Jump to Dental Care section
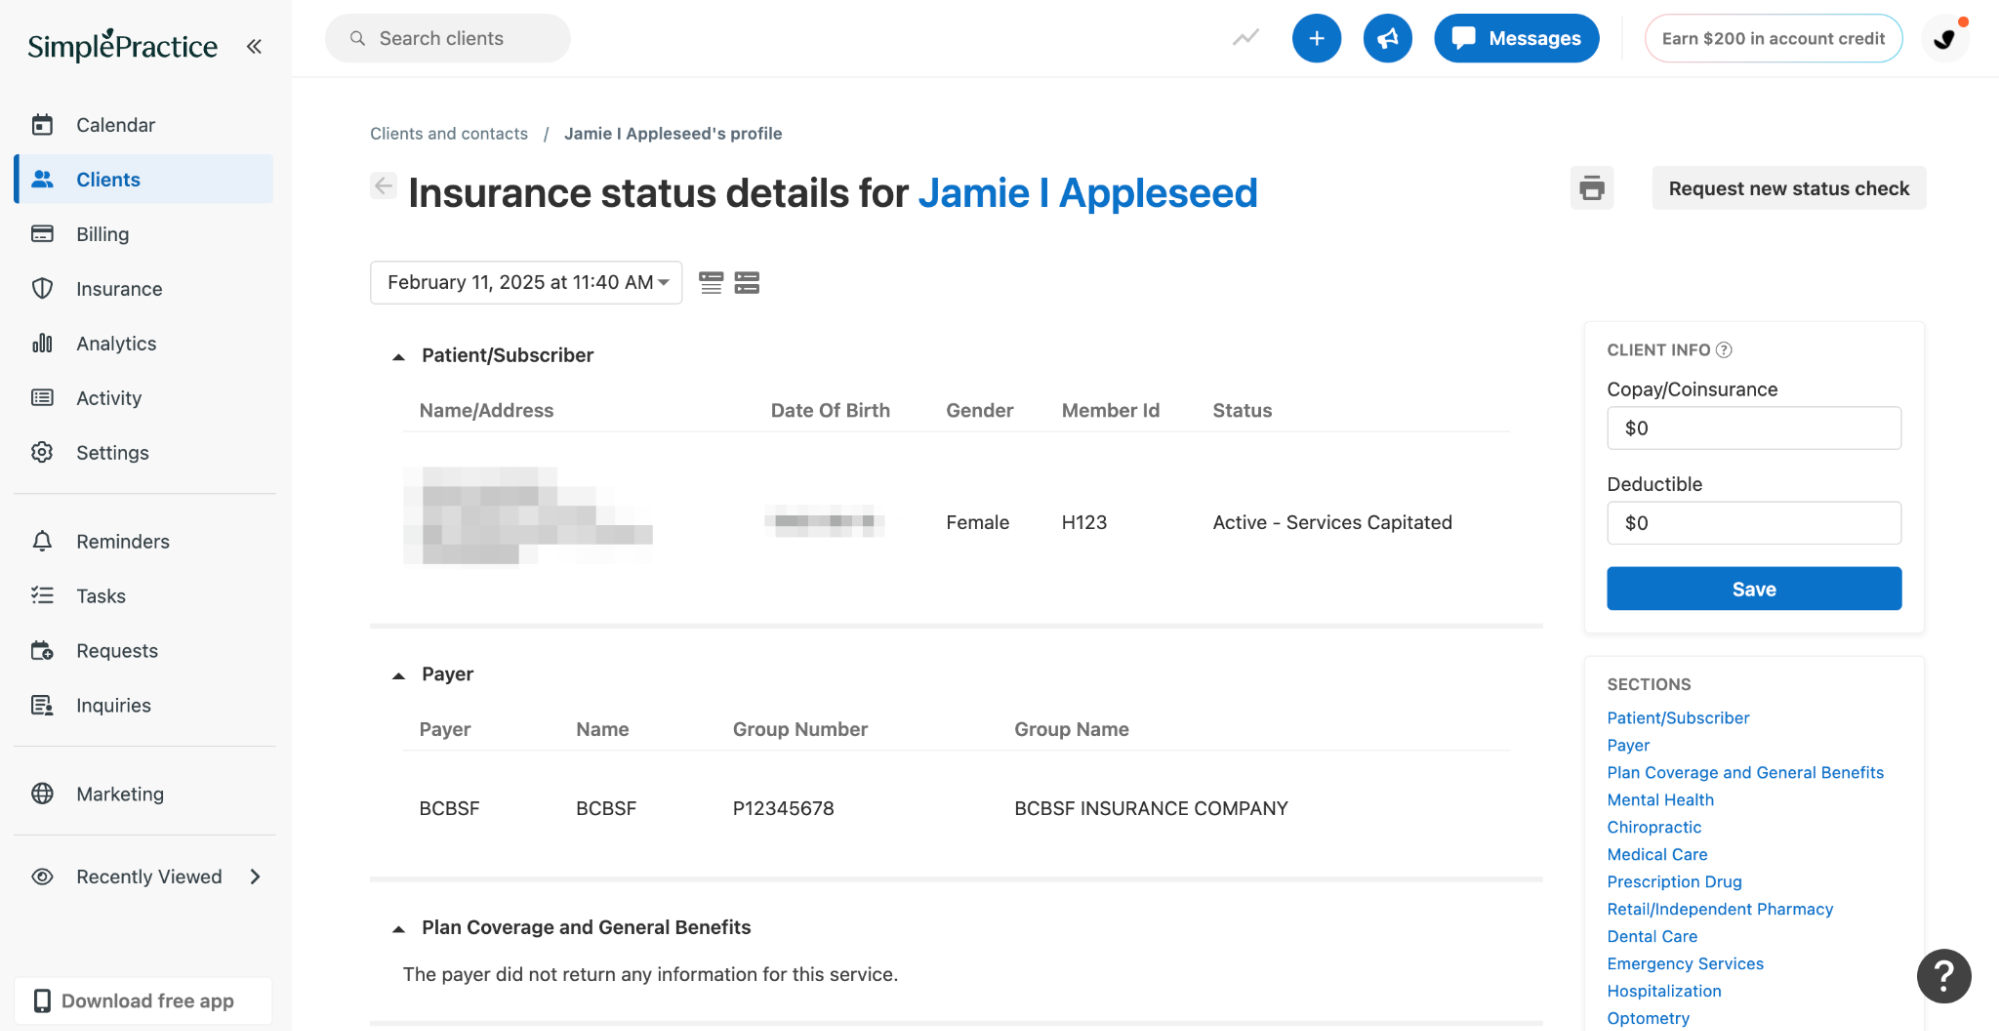Viewport: 1999px width, 1031px height. coord(1652,937)
